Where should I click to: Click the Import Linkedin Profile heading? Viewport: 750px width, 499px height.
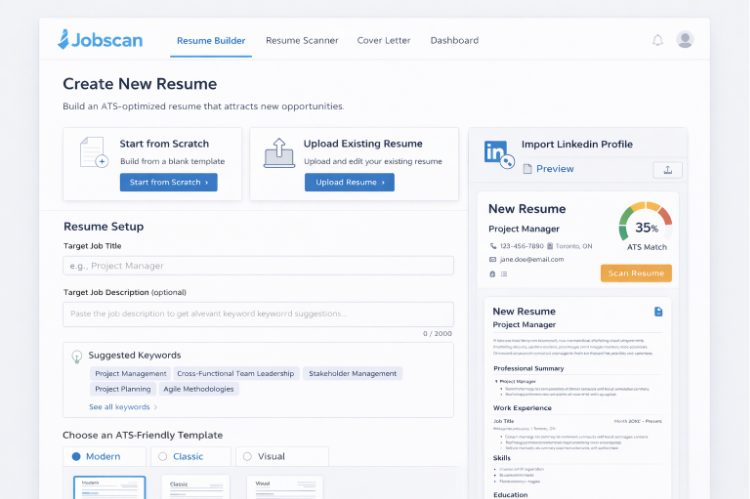pyautogui.click(x=577, y=144)
